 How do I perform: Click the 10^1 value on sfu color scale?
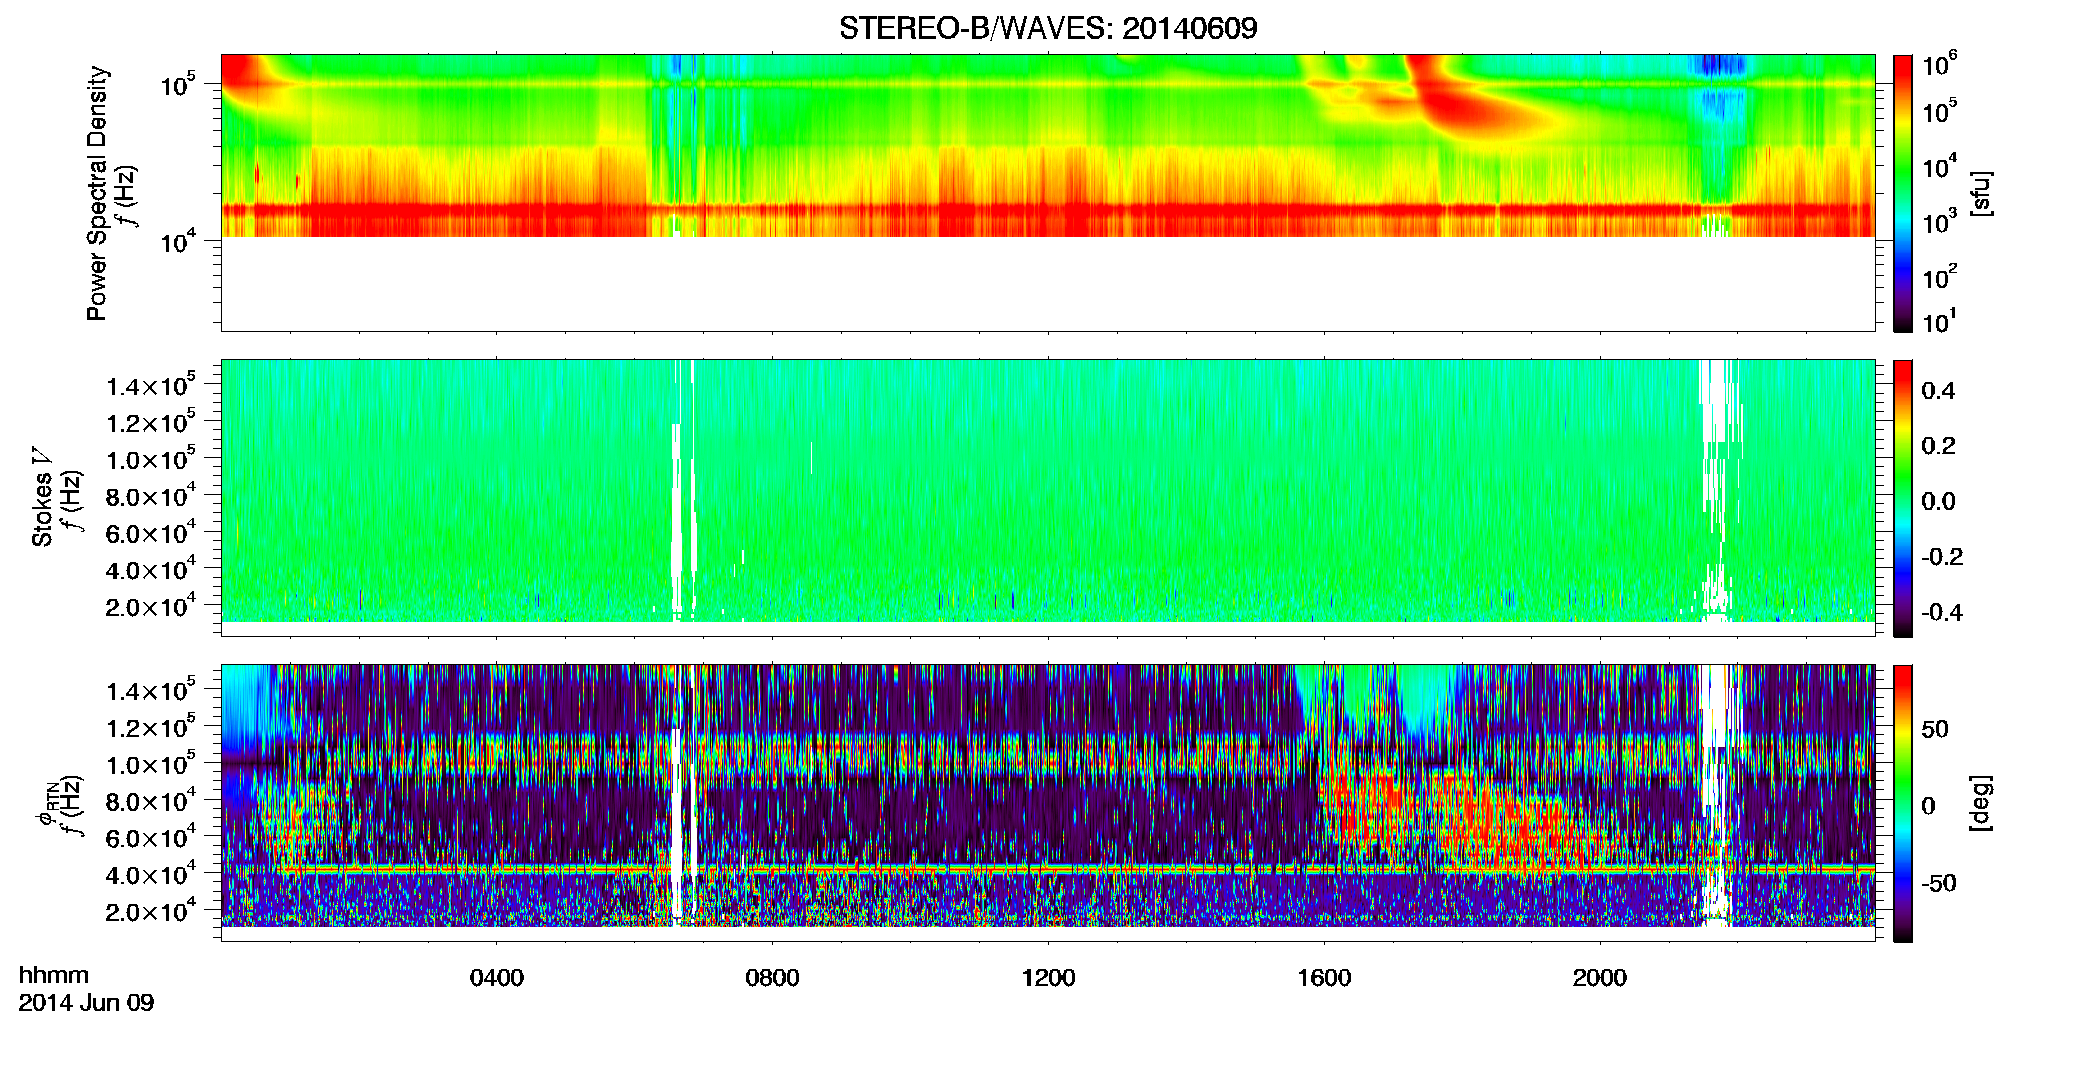(1940, 322)
